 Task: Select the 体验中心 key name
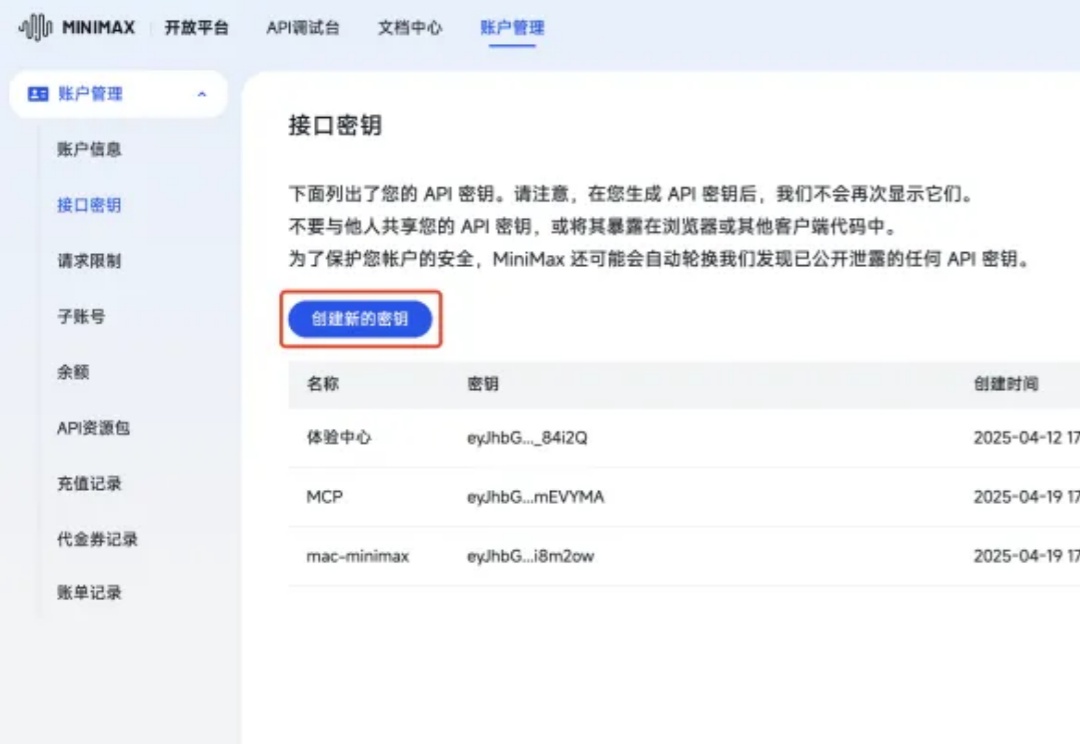point(339,437)
